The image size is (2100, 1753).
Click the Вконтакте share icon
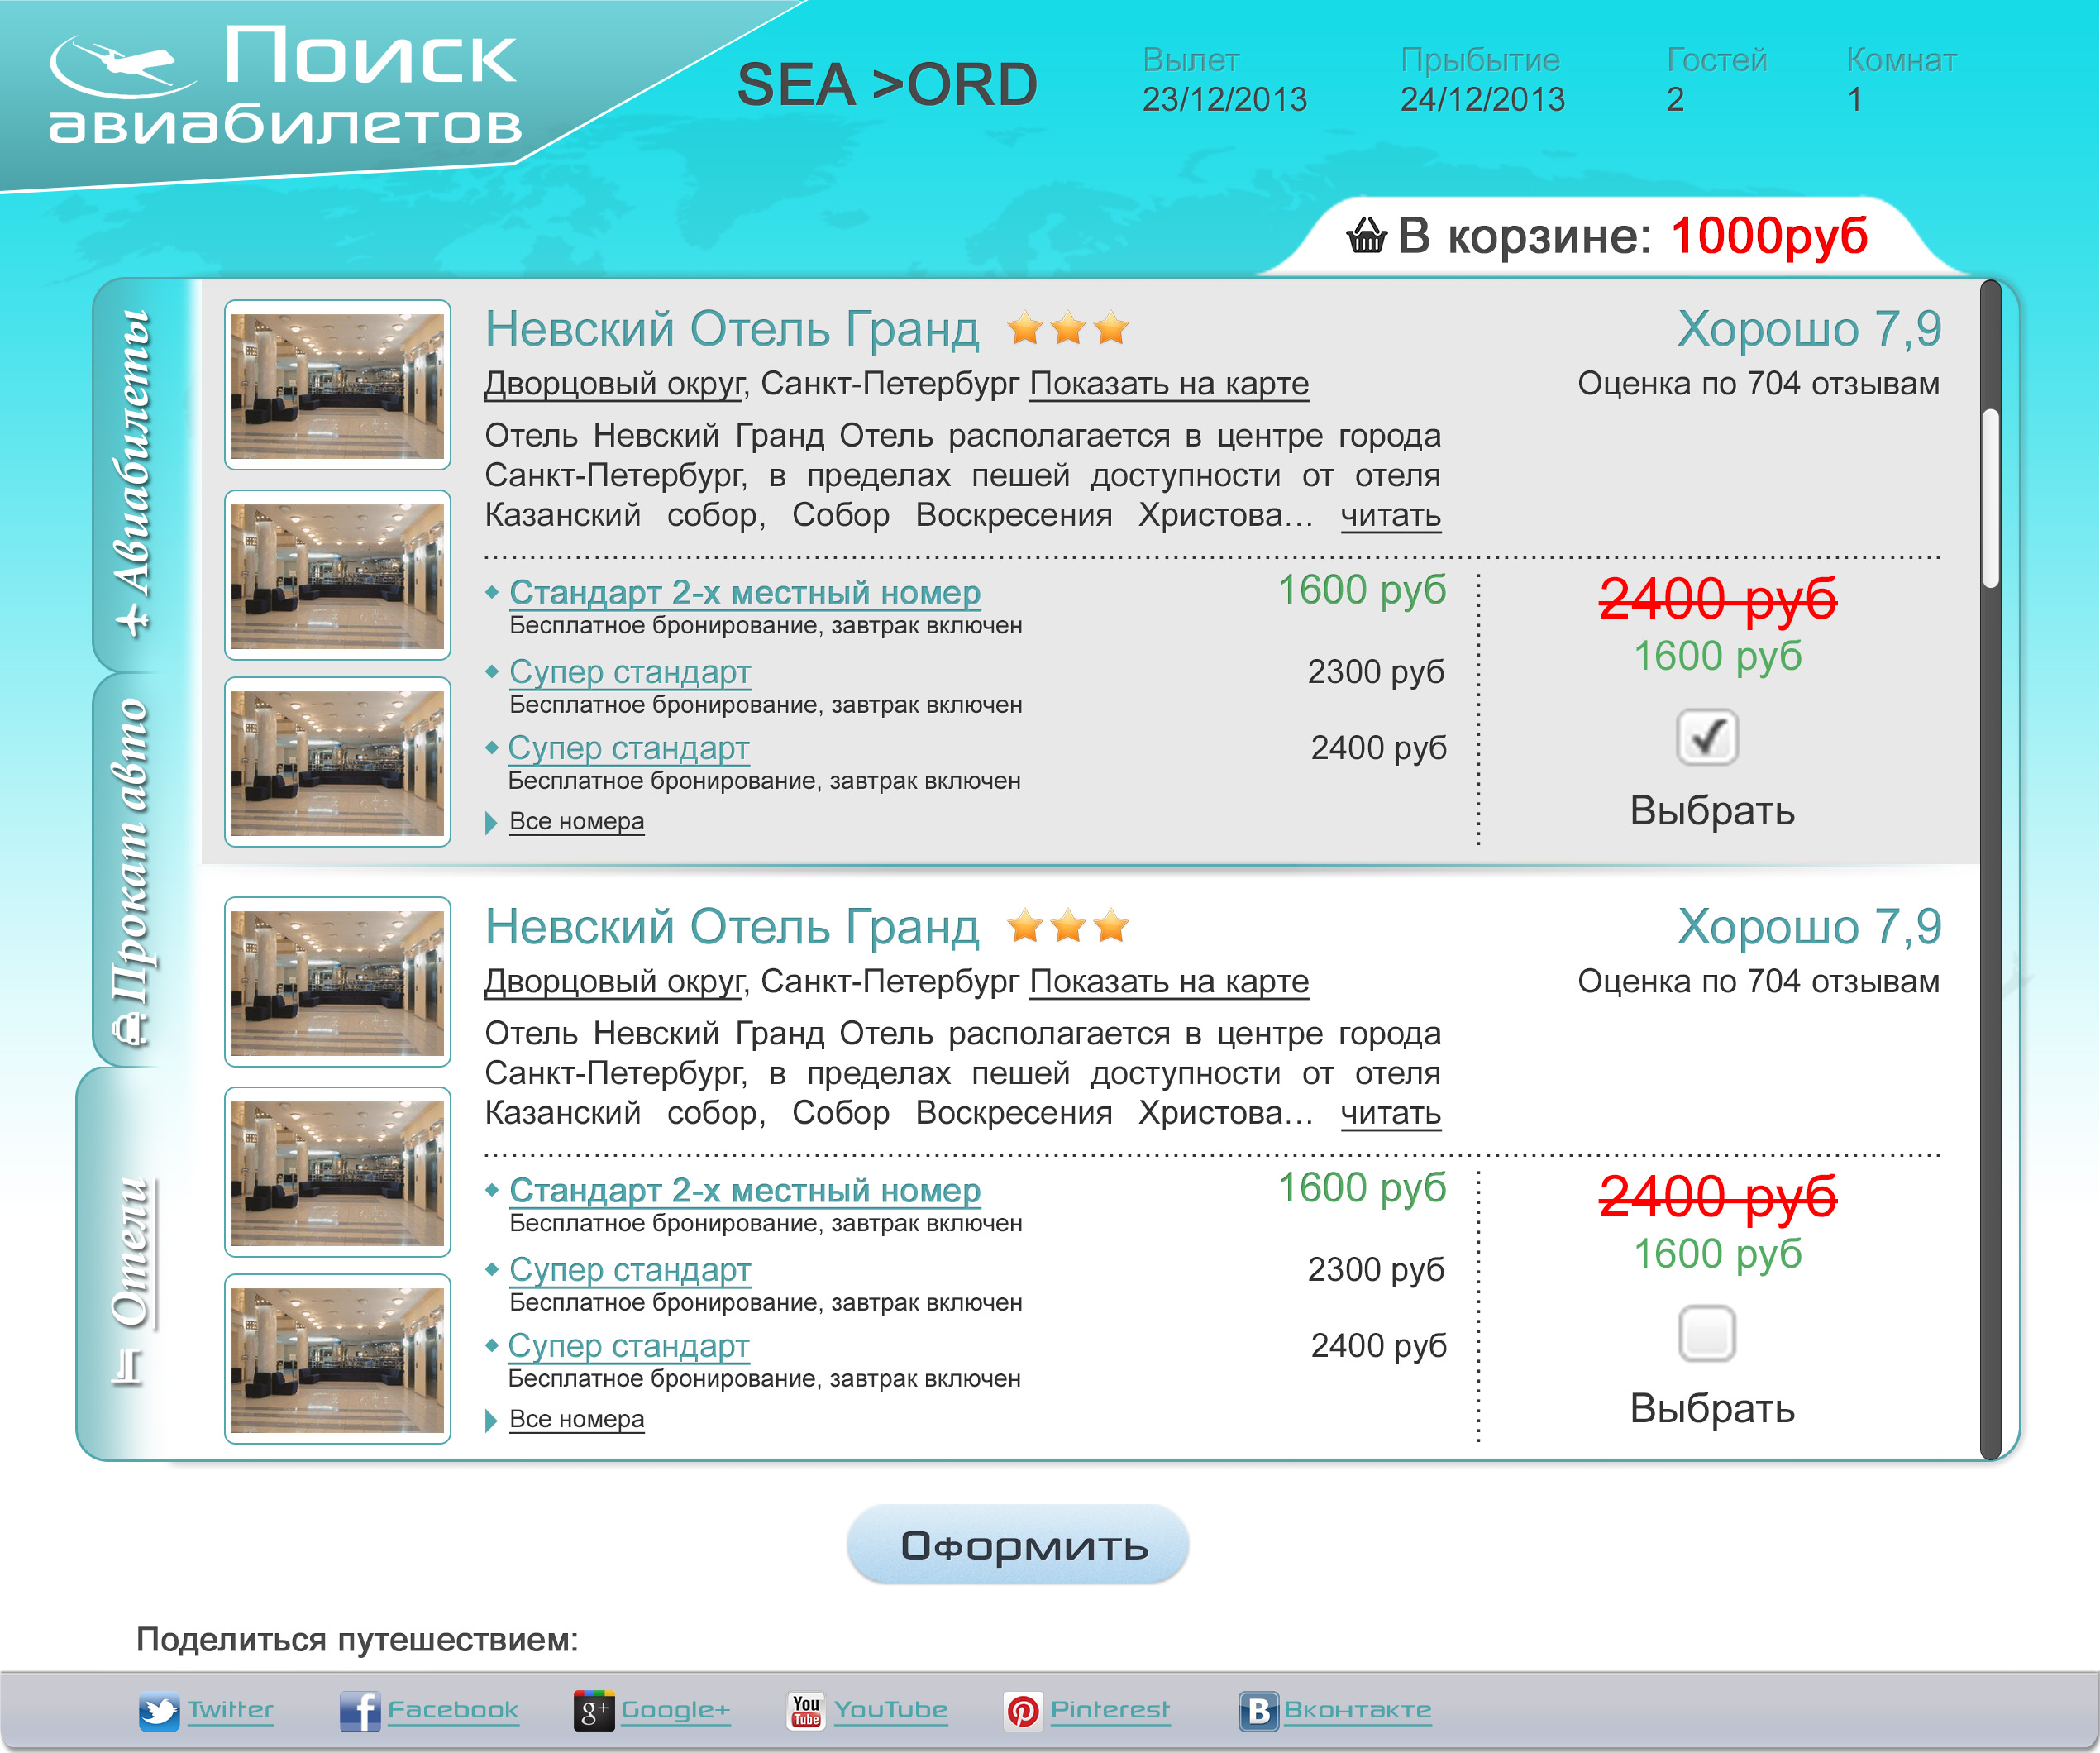1258,1711
